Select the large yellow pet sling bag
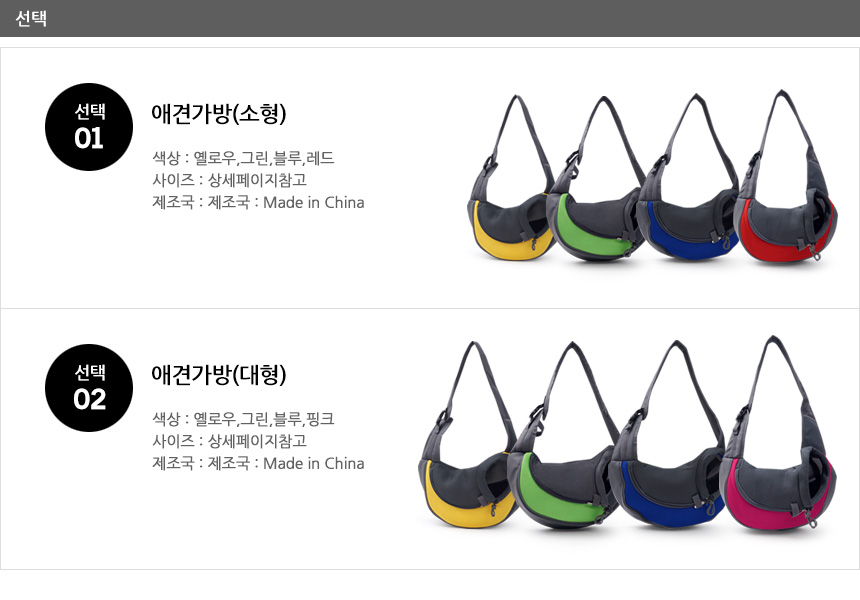The width and height of the screenshot is (860, 600). point(467,434)
